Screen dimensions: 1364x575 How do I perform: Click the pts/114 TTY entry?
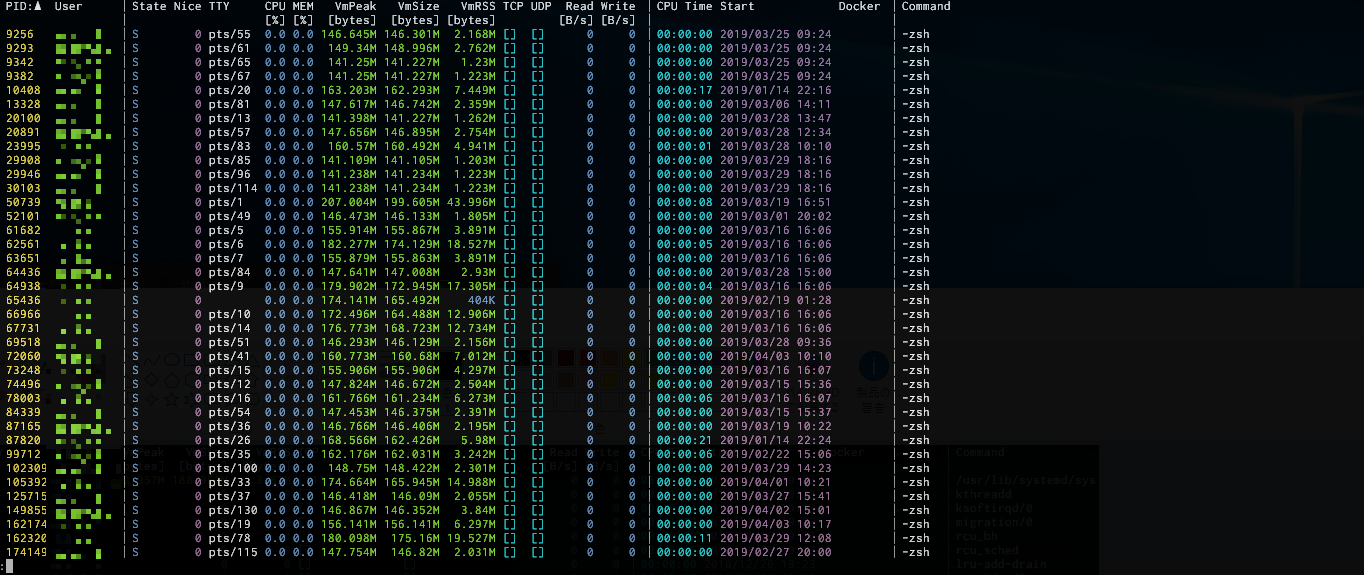[x=233, y=188]
